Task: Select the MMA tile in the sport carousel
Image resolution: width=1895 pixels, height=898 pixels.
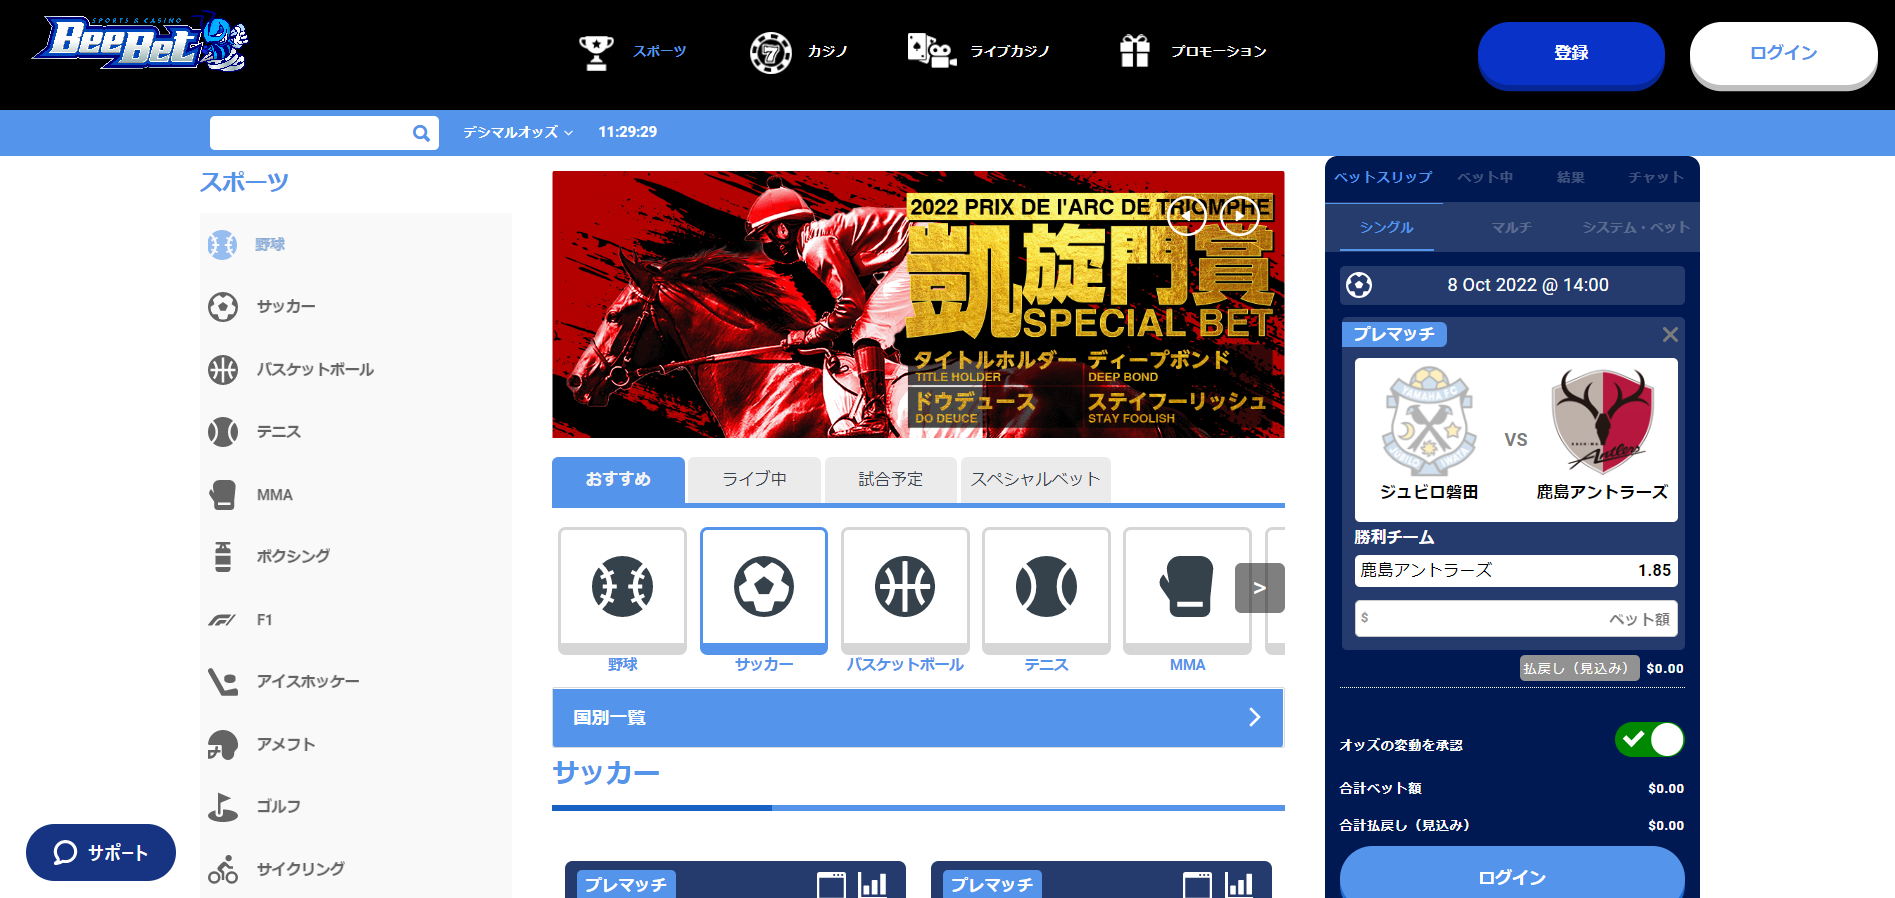Action: (x=1187, y=590)
